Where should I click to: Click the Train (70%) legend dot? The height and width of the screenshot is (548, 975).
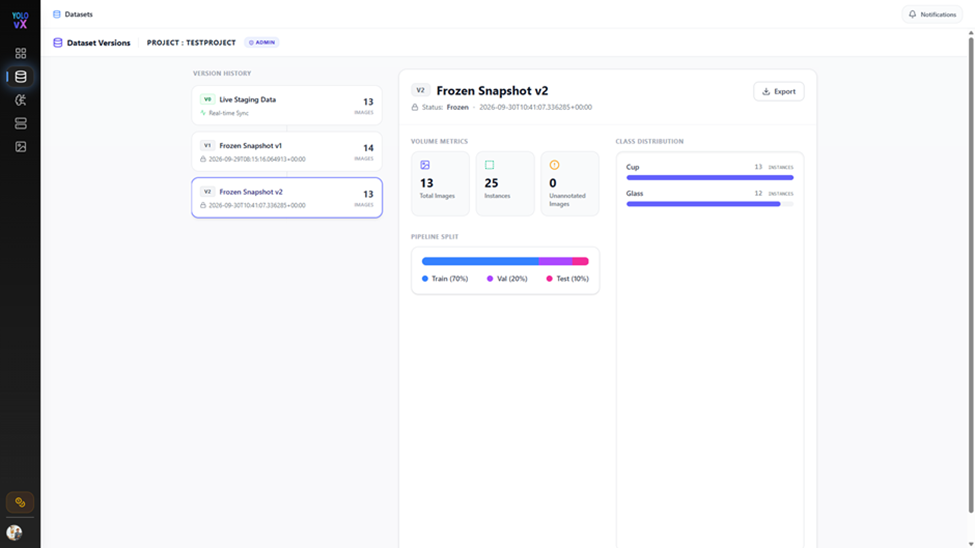pyautogui.click(x=425, y=279)
